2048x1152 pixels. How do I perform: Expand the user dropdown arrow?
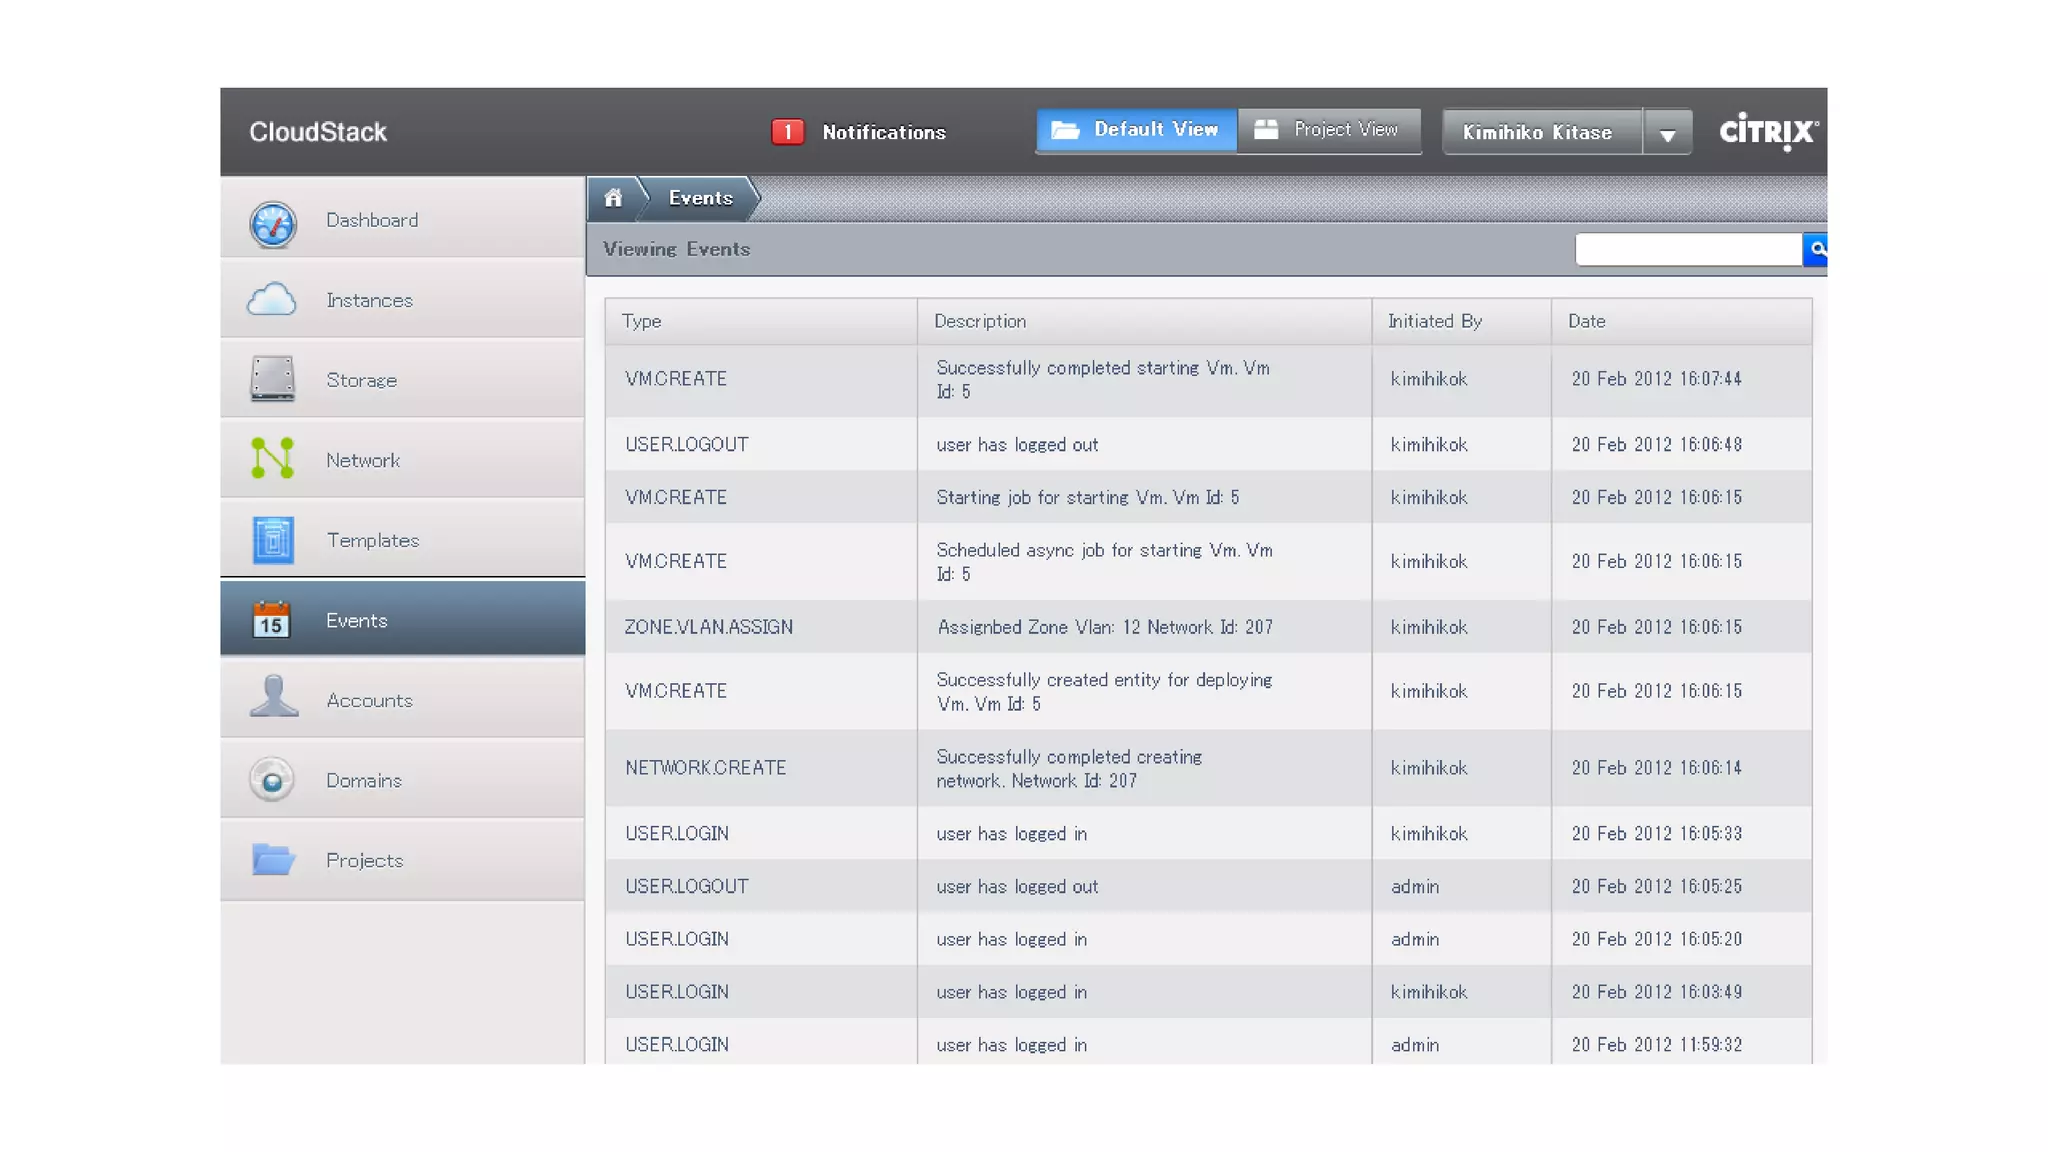[x=1667, y=133]
